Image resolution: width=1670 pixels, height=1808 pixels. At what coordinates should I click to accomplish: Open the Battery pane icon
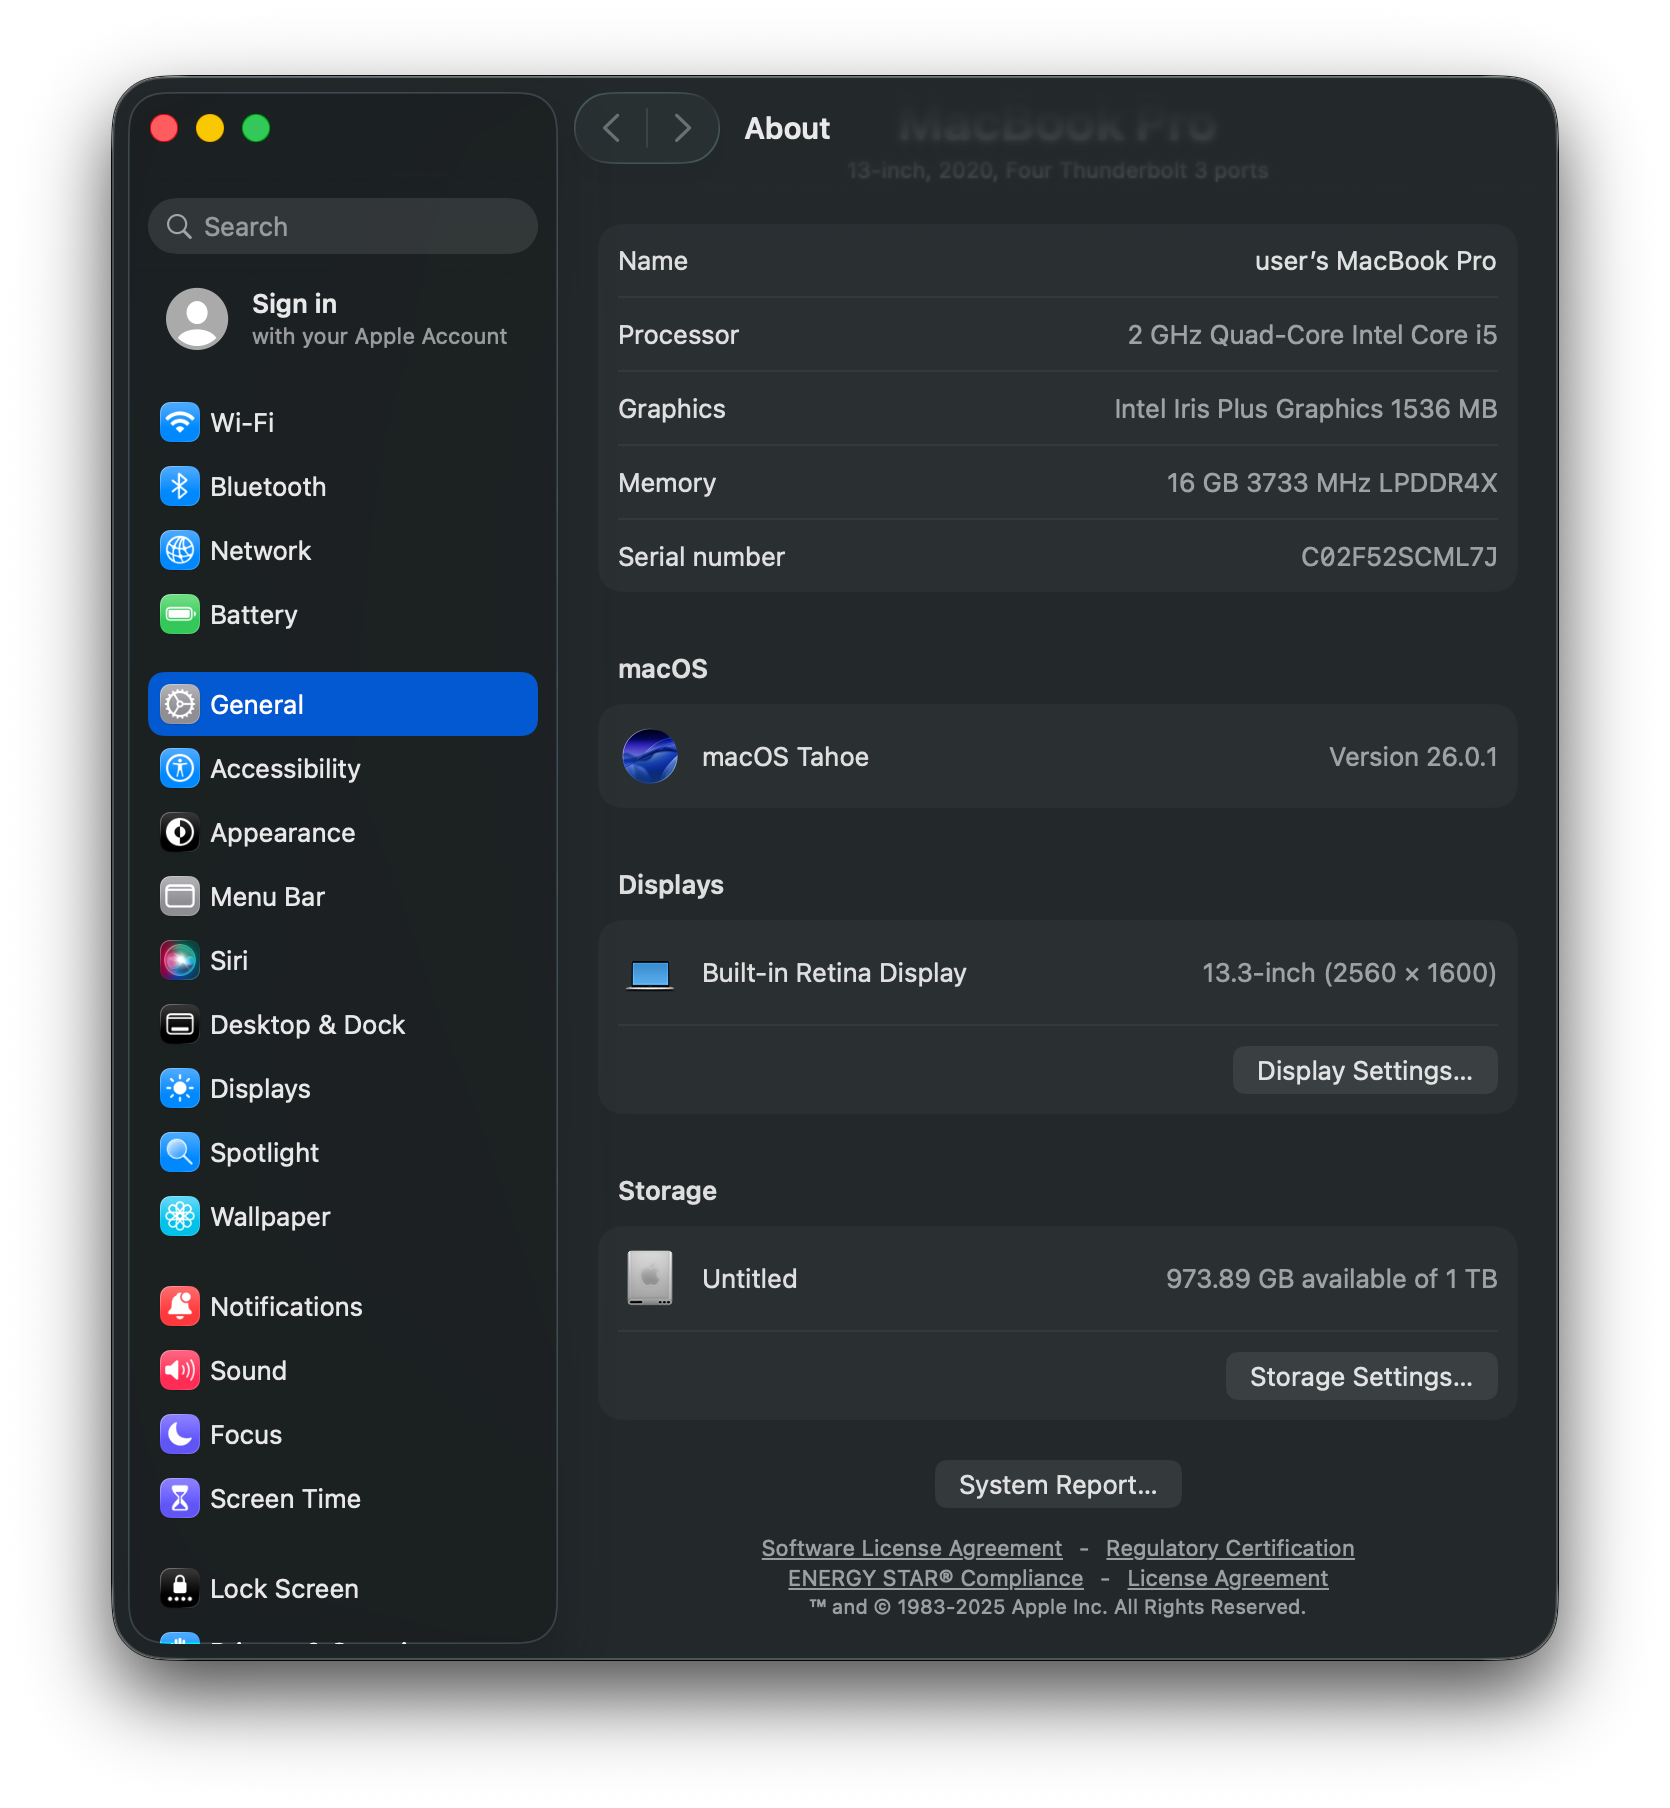[x=180, y=614]
